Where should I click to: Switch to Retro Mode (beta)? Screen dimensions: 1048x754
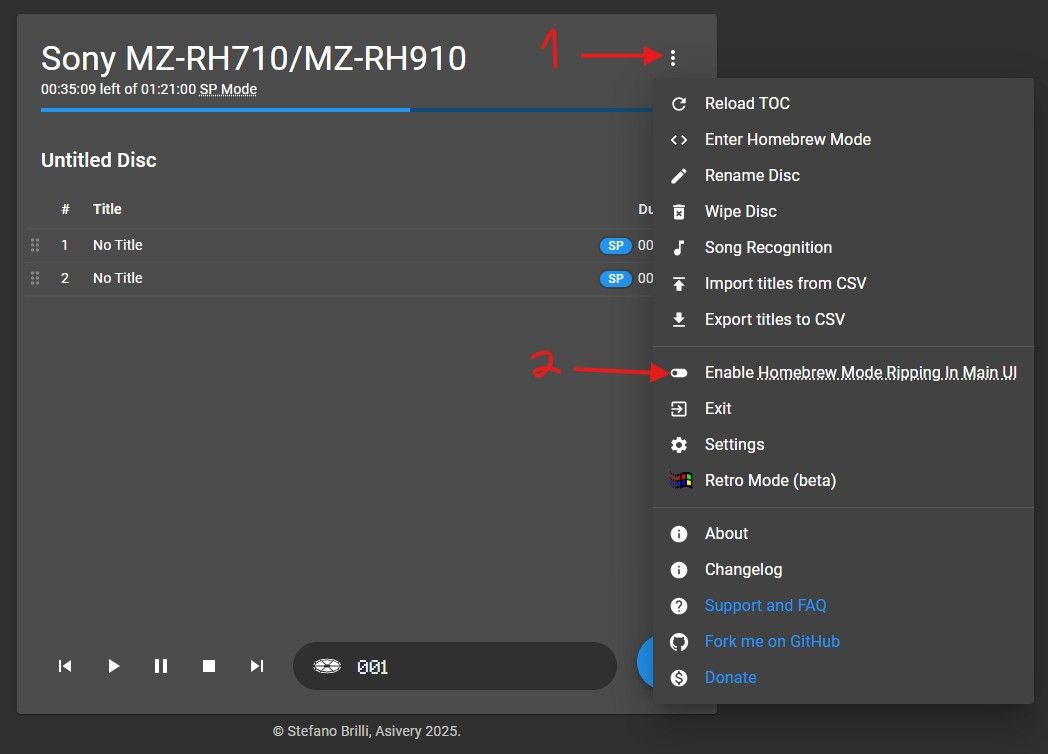pyautogui.click(x=843, y=481)
